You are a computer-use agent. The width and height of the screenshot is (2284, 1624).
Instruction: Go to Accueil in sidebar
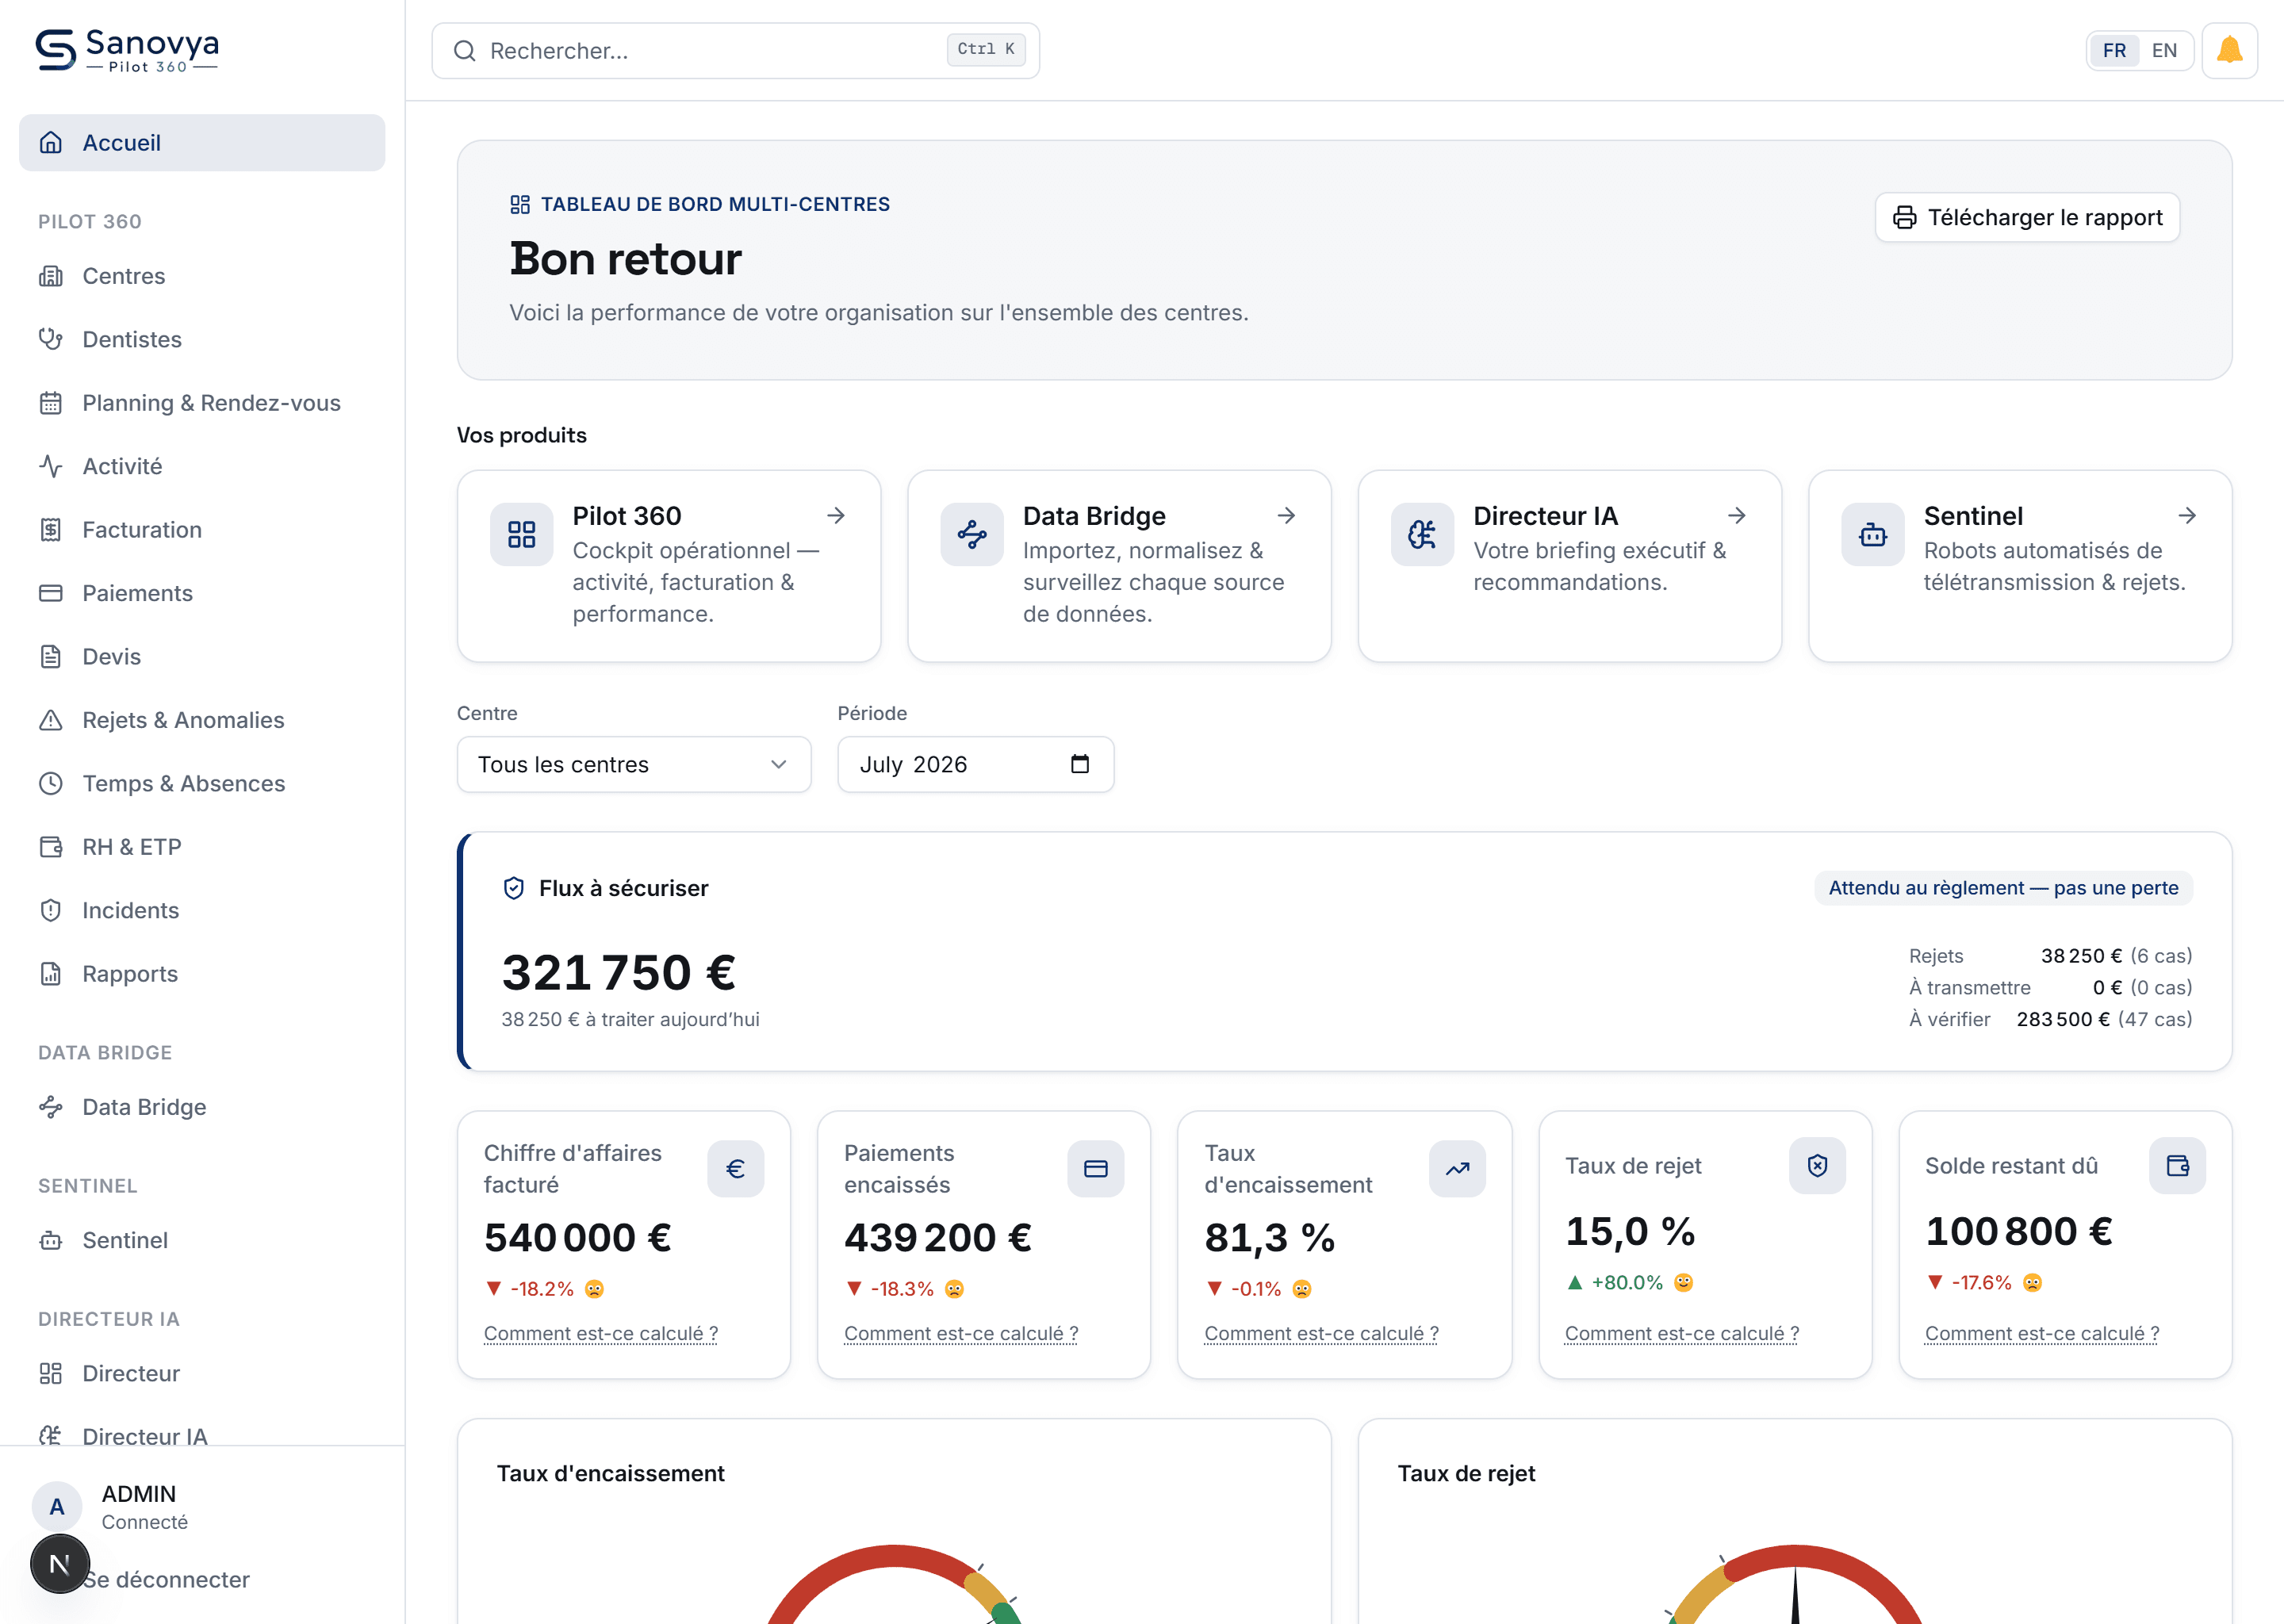coord(202,142)
